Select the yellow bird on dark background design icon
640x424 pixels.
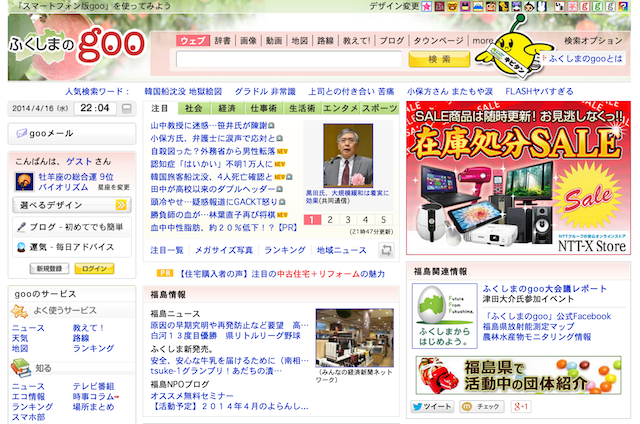(504, 6)
